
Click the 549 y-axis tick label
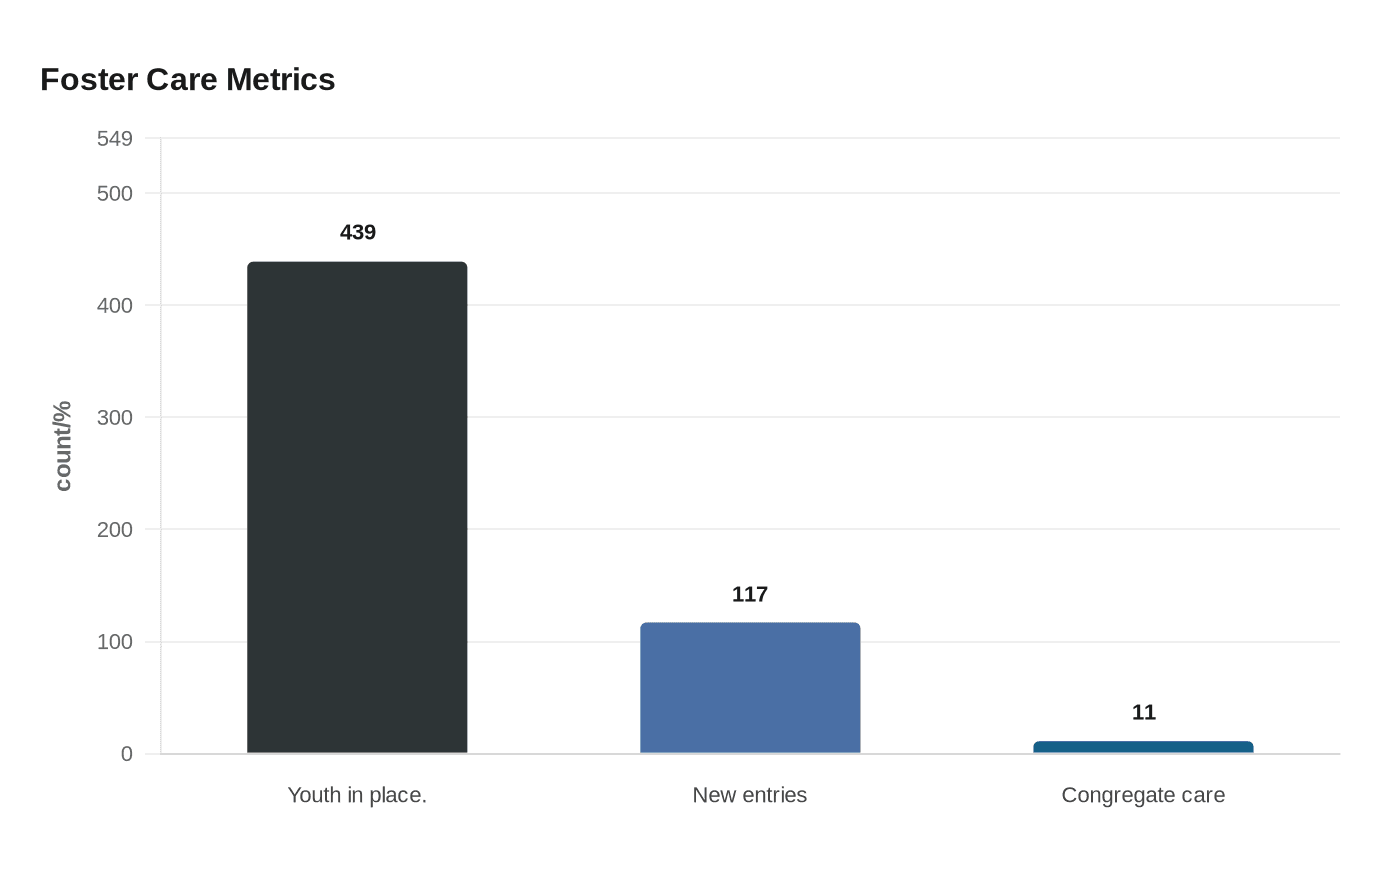click(x=115, y=138)
